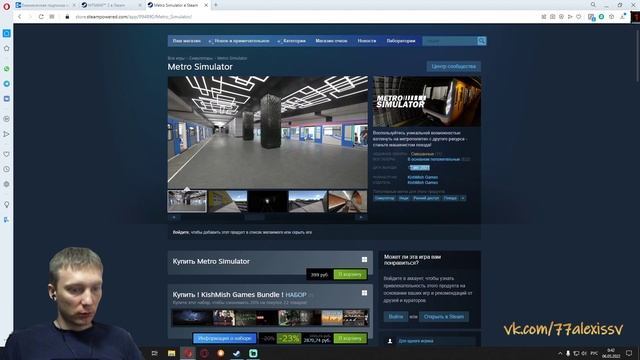This screenshot has width=640, height=360.
Task: Open the KishMish Games publisher link
Action: (x=422, y=182)
